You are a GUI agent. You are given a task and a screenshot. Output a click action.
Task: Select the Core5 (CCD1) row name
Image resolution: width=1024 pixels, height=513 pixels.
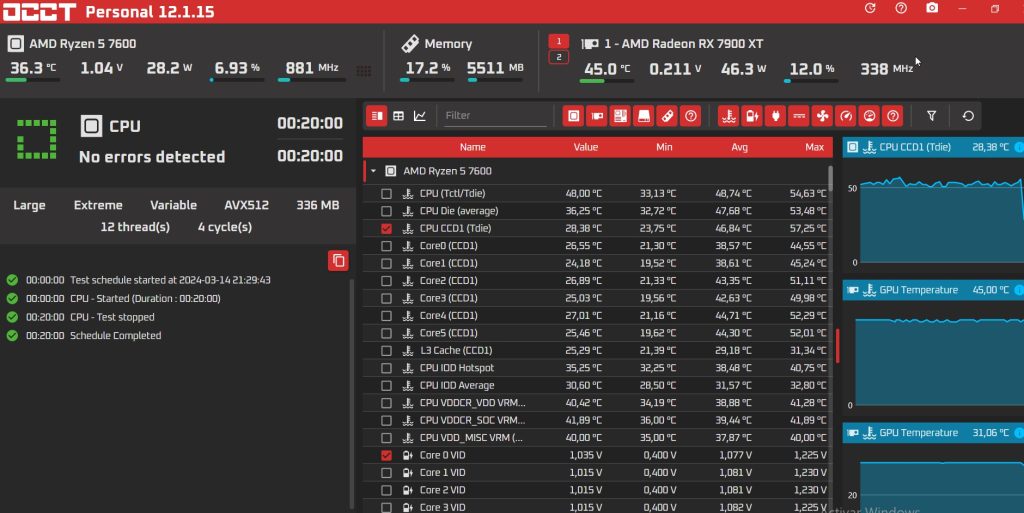448,333
